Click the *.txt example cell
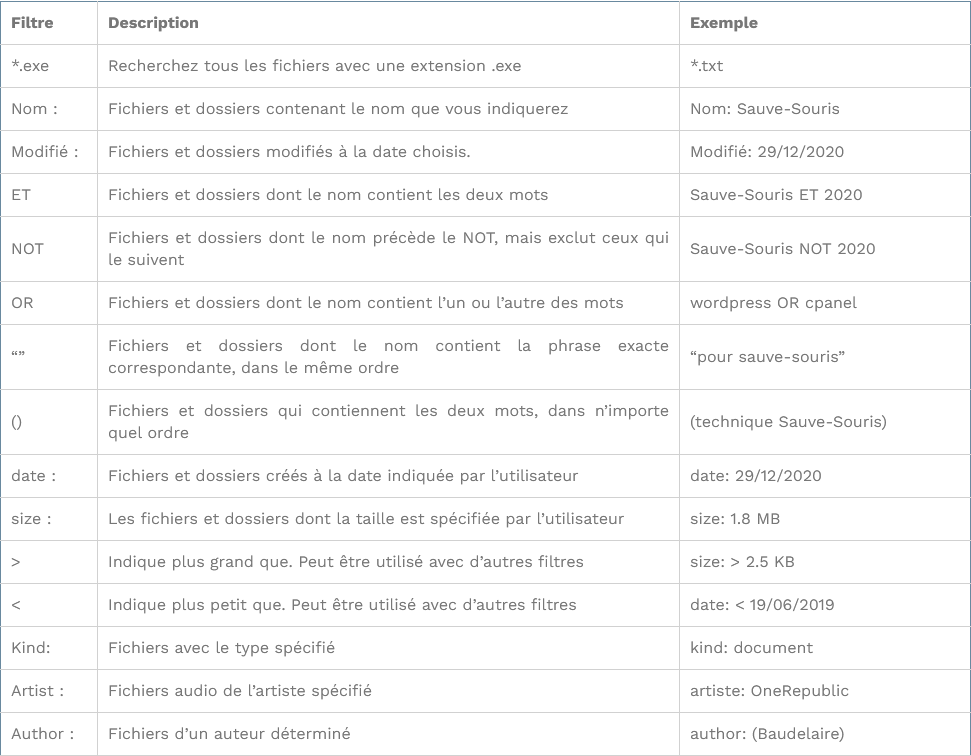 click(707, 66)
